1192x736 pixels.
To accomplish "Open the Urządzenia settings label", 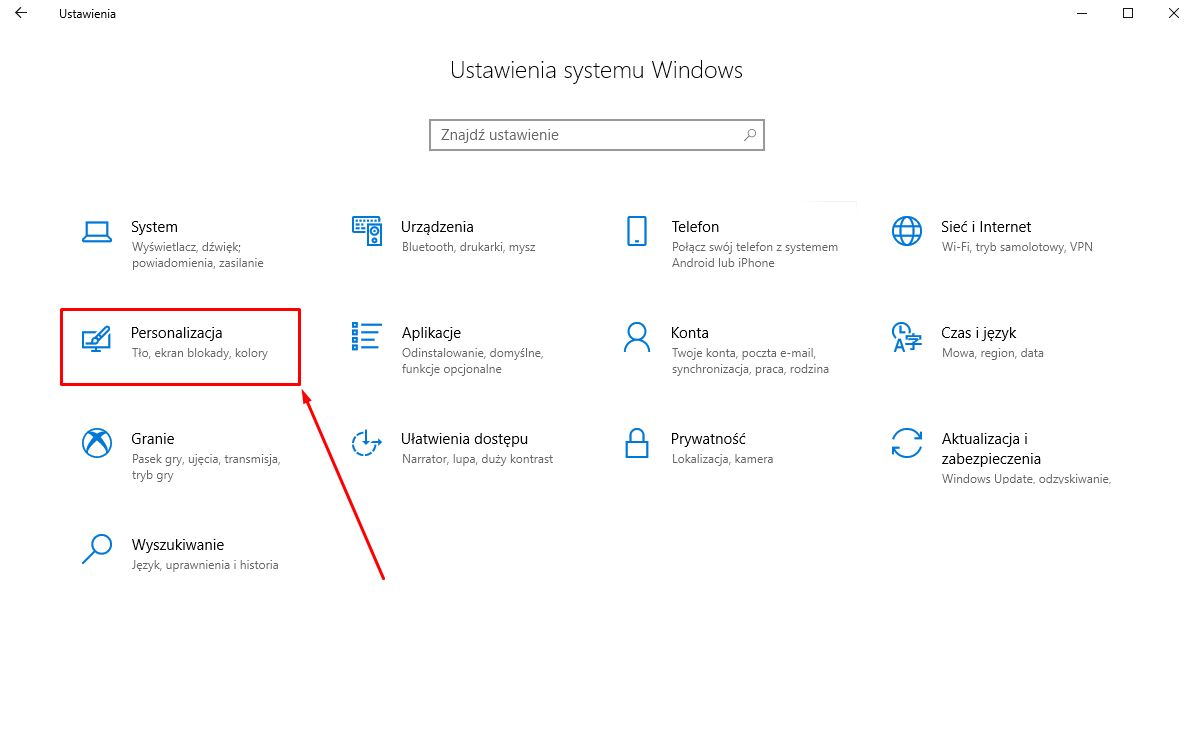I will point(437,227).
